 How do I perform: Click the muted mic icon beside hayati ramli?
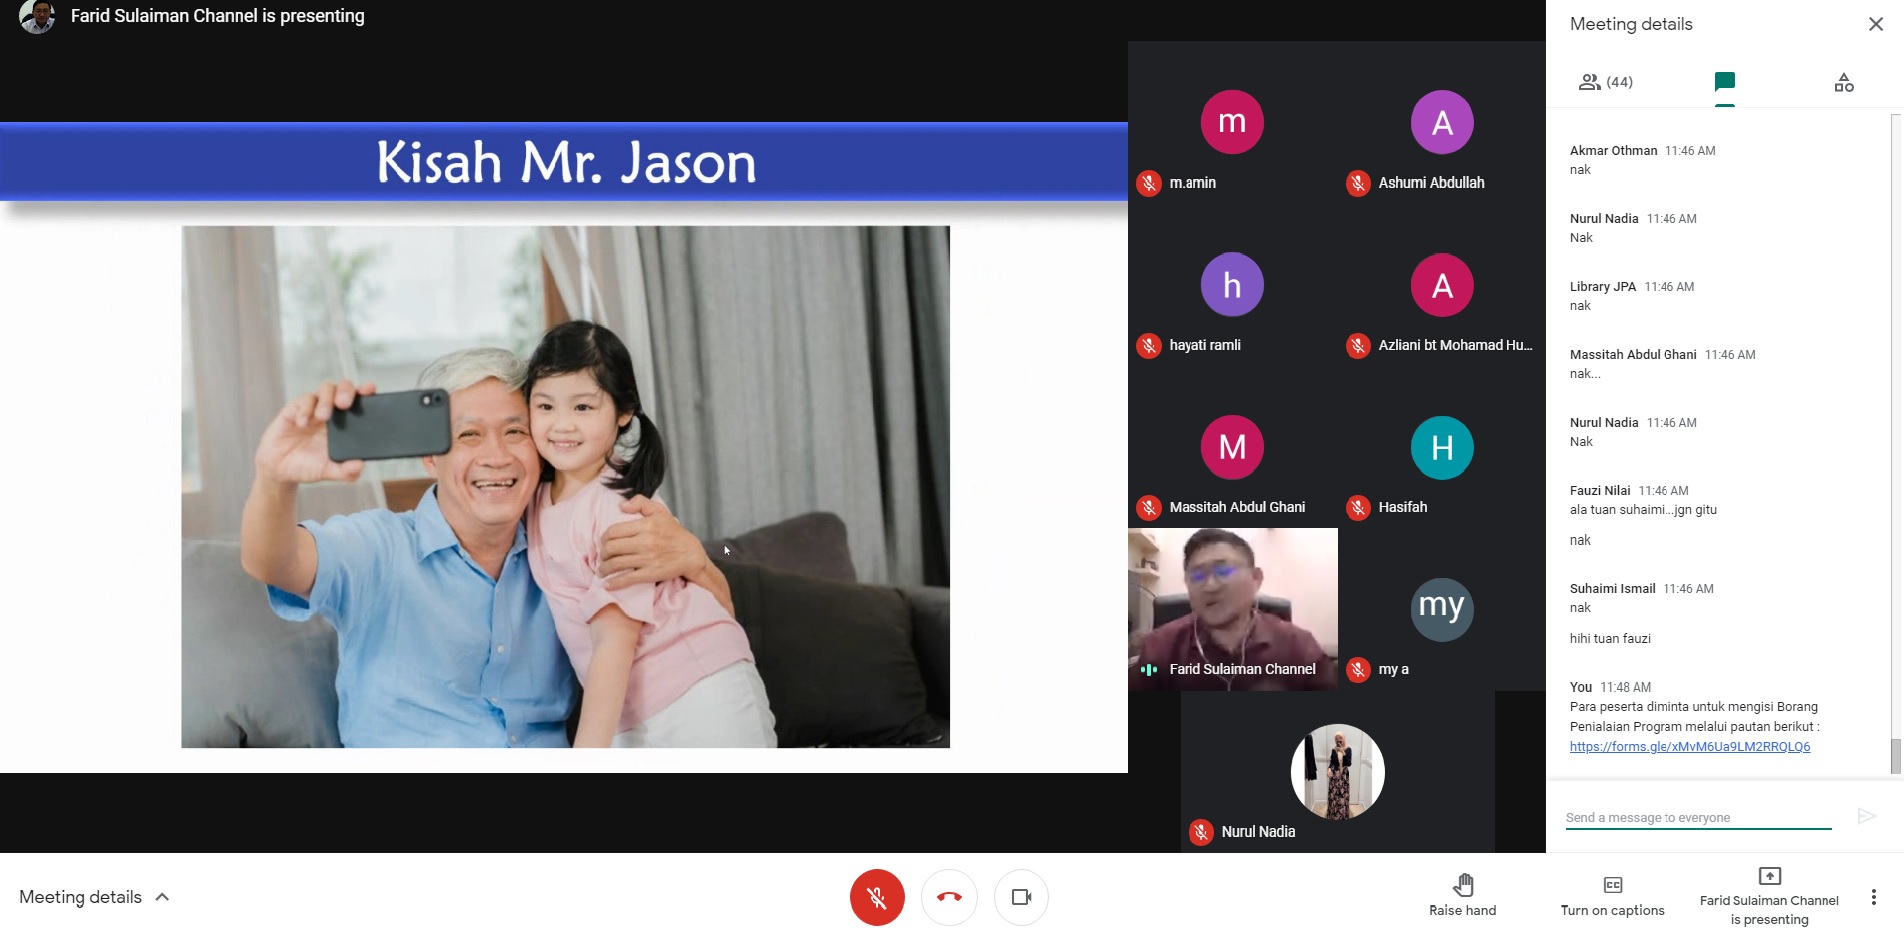(1149, 346)
